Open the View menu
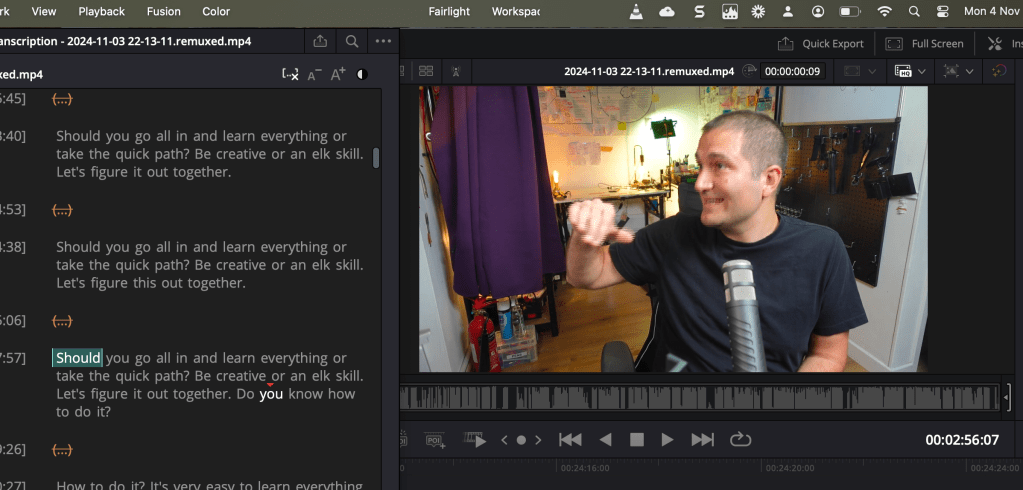 click(x=44, y=11)
